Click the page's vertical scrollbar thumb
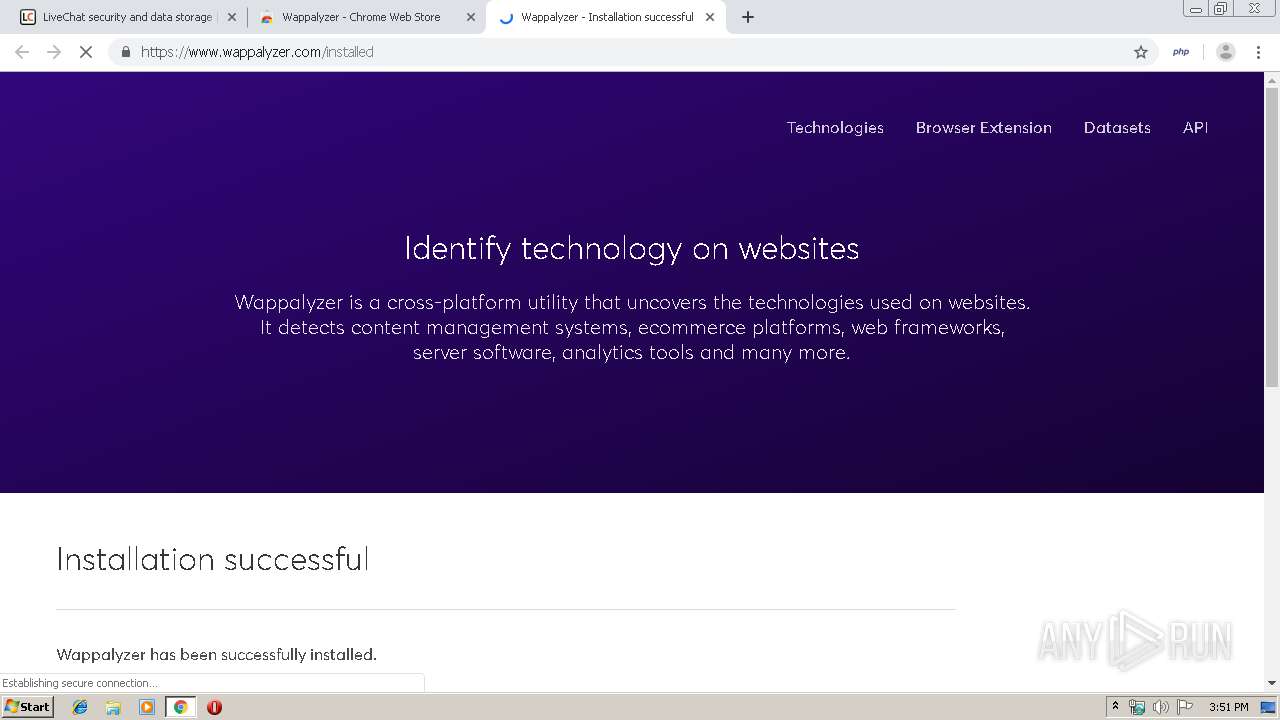This screenshot has height=720, width=1280. pos(1272,237)
